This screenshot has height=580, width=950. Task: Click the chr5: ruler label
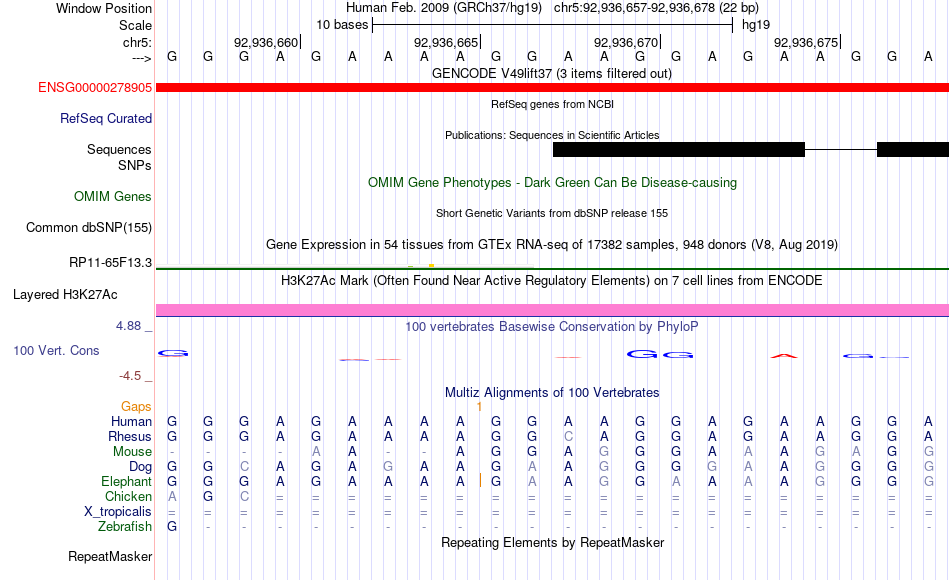(x=138, y=42)
